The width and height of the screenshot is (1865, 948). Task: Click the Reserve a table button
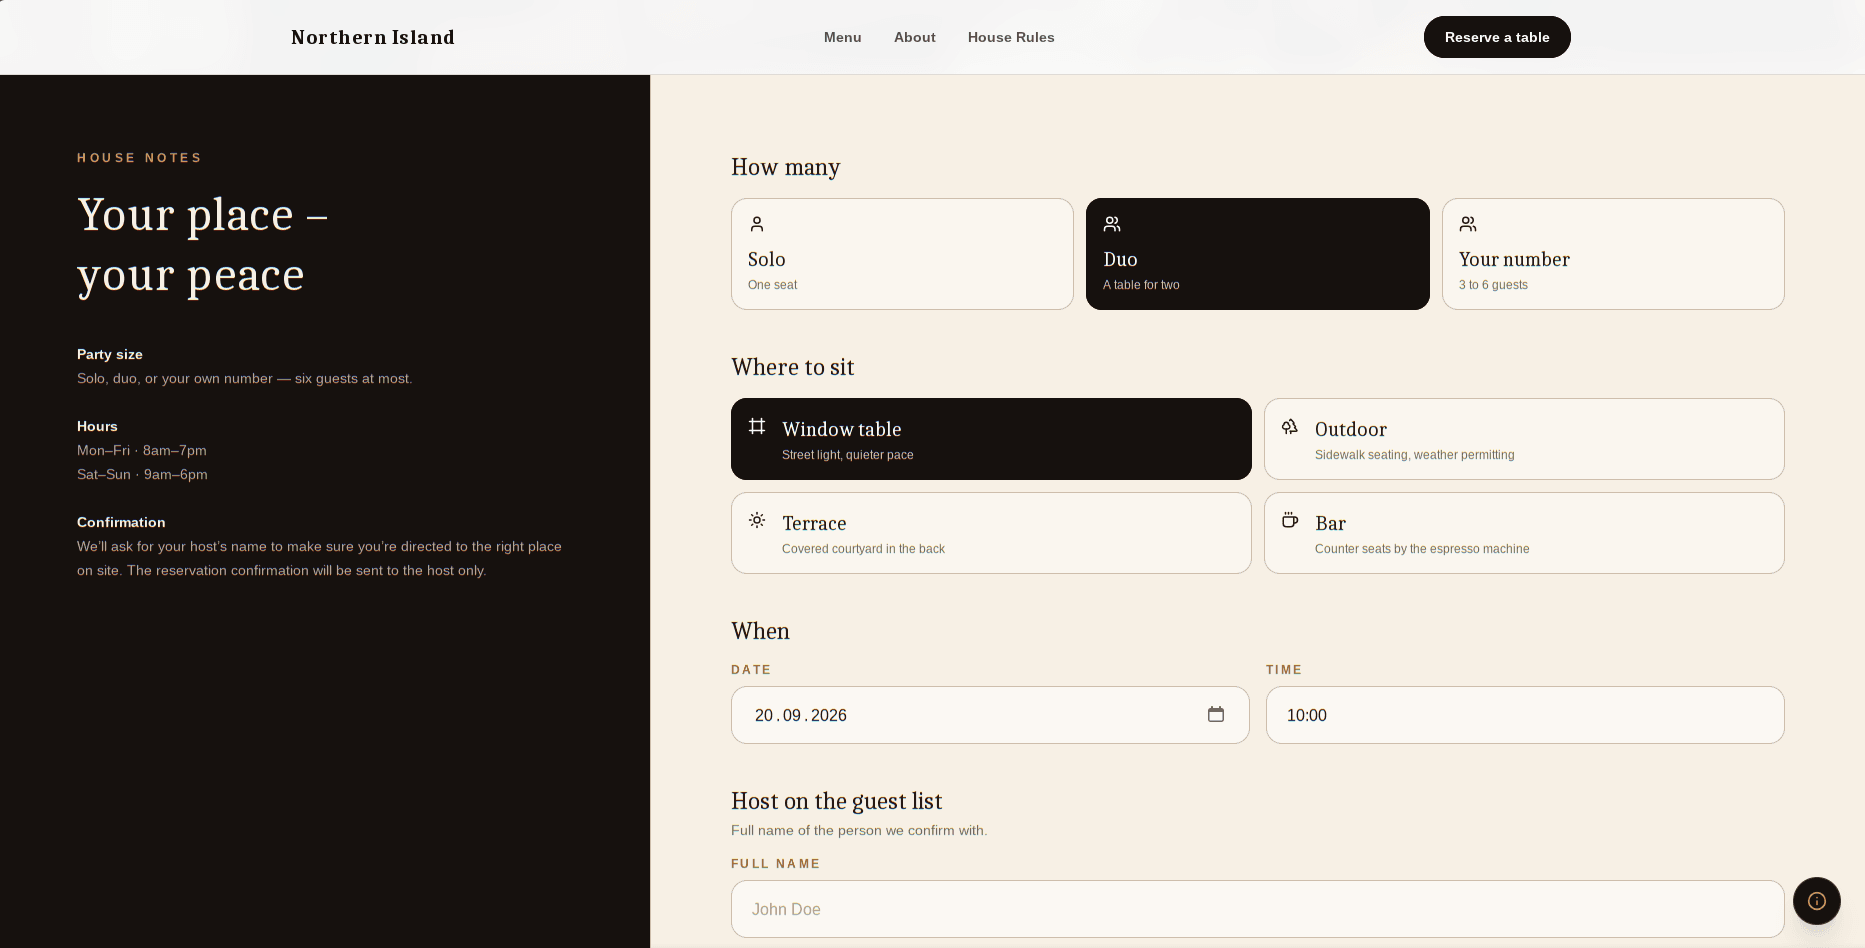point(1497,37)
